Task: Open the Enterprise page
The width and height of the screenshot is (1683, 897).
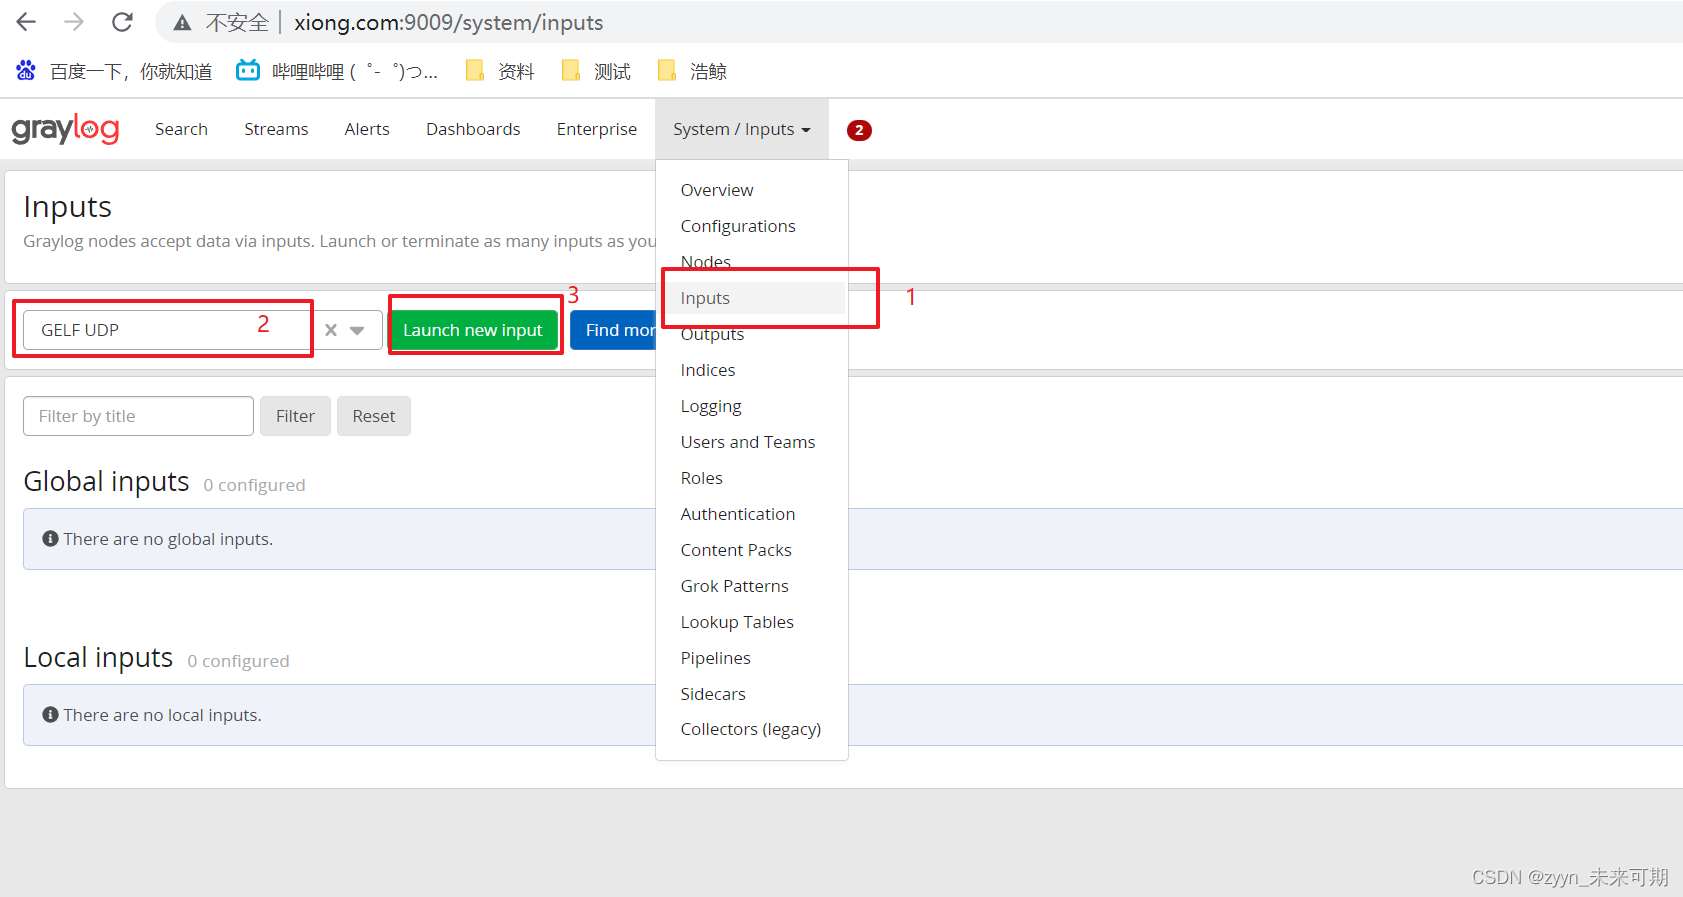Action: click(597, 129)
